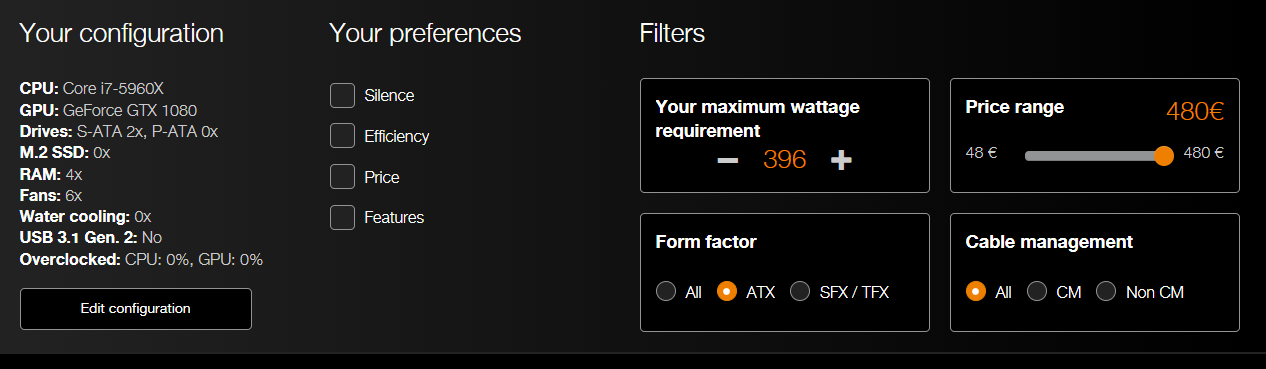Choose the CM cable management option

1037,292
